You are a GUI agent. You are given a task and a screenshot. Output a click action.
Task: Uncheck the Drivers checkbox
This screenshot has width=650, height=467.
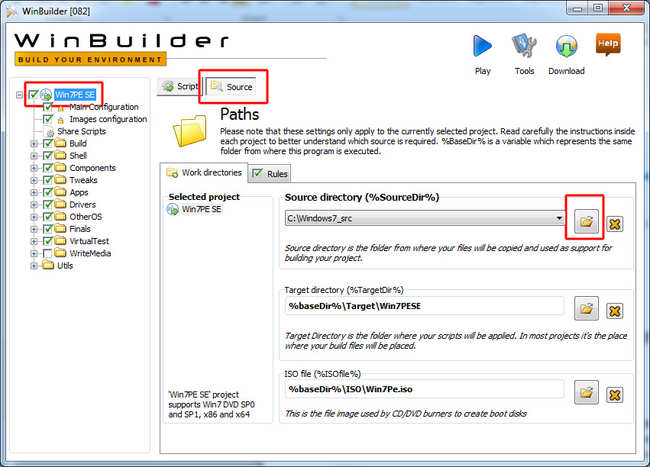[x=48, y=204]
